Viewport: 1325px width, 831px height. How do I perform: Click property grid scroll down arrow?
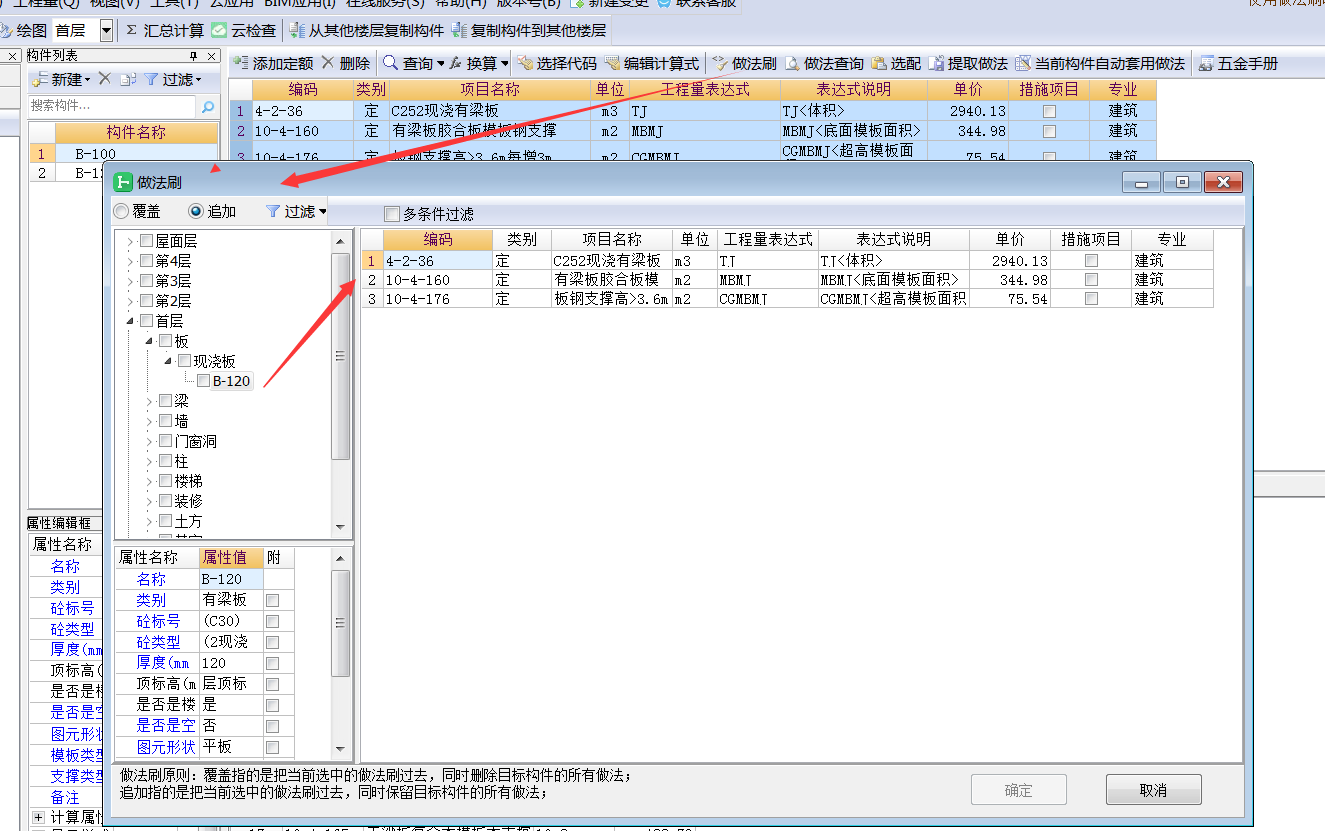click(x=340, y=749)
